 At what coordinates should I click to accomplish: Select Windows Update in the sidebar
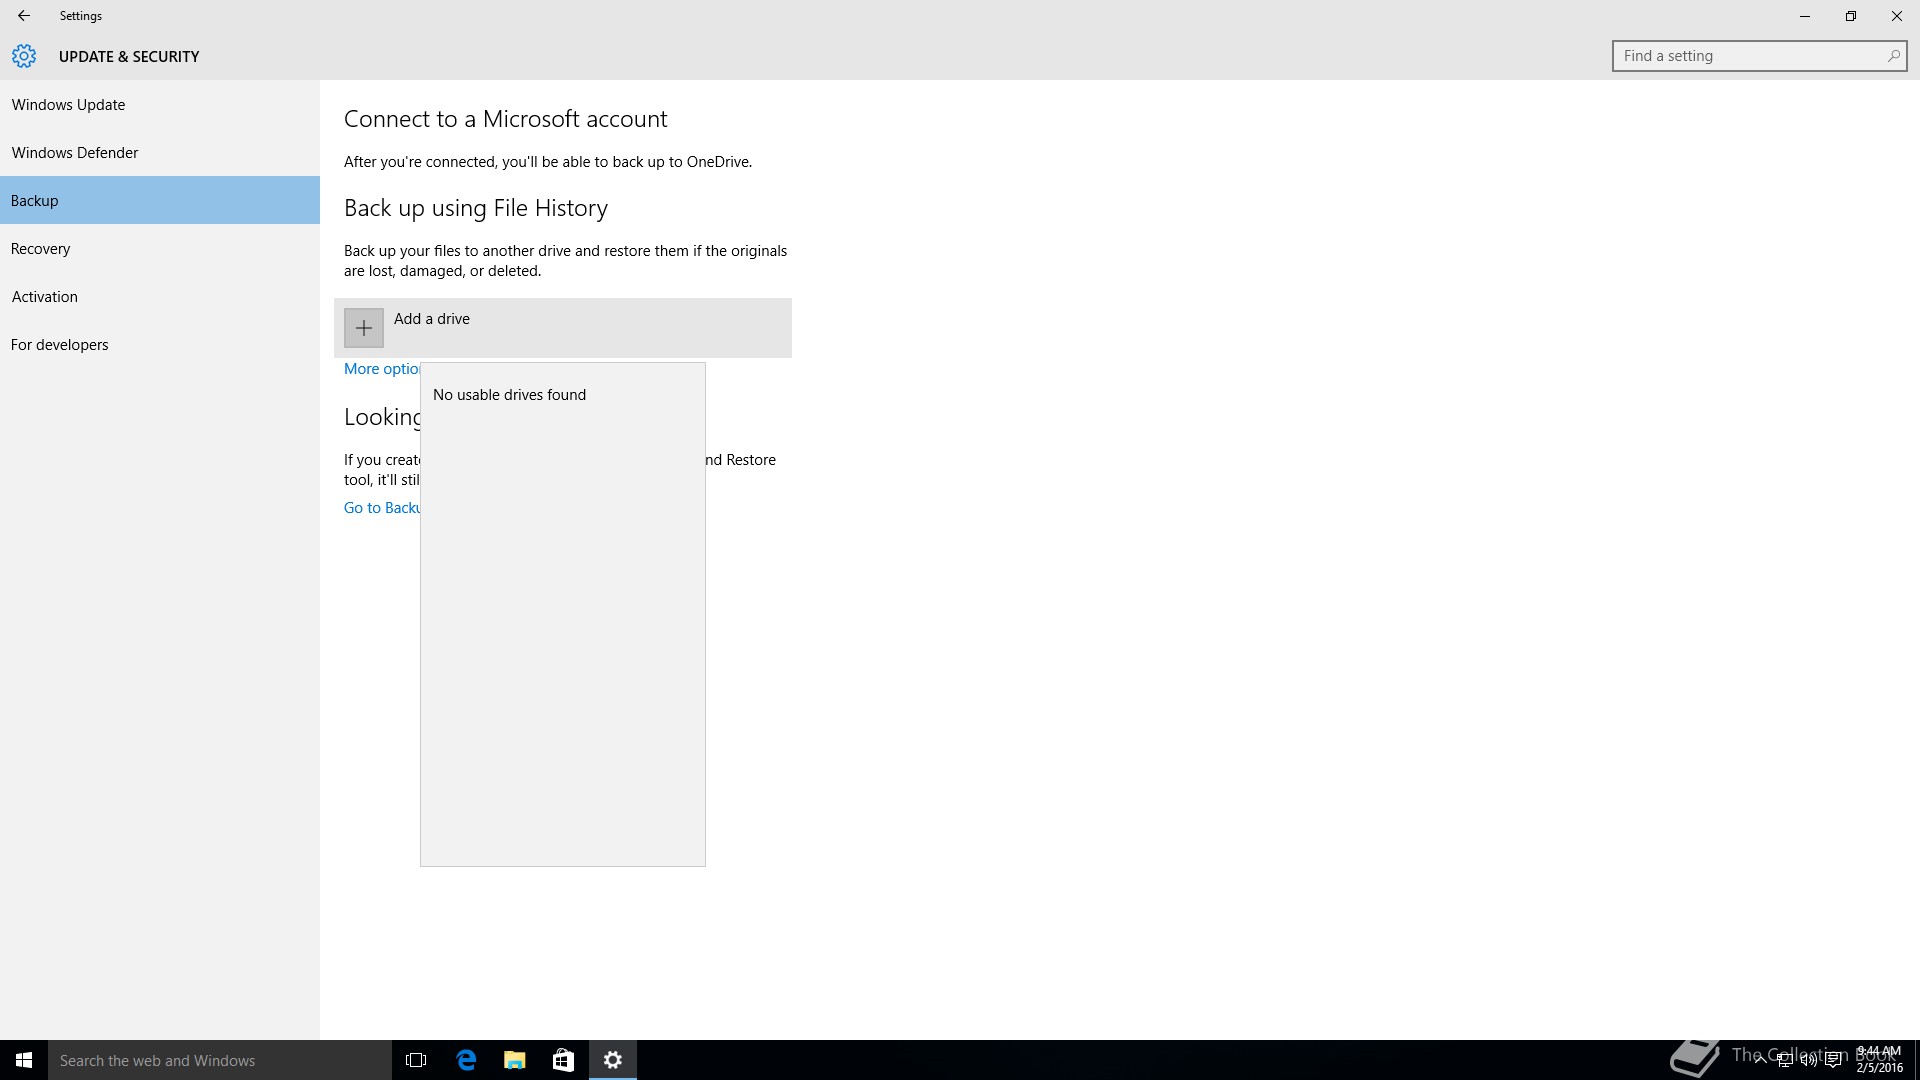point(160,104)
